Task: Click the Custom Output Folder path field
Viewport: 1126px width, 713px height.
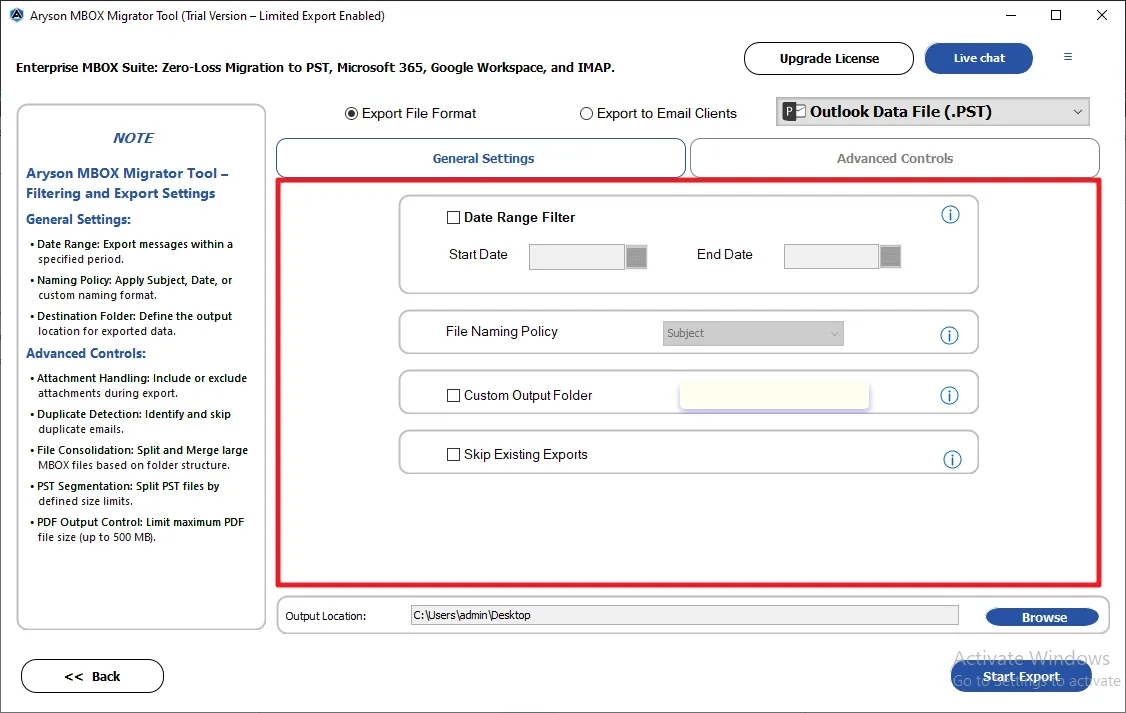Action: [x=774, y=396]
